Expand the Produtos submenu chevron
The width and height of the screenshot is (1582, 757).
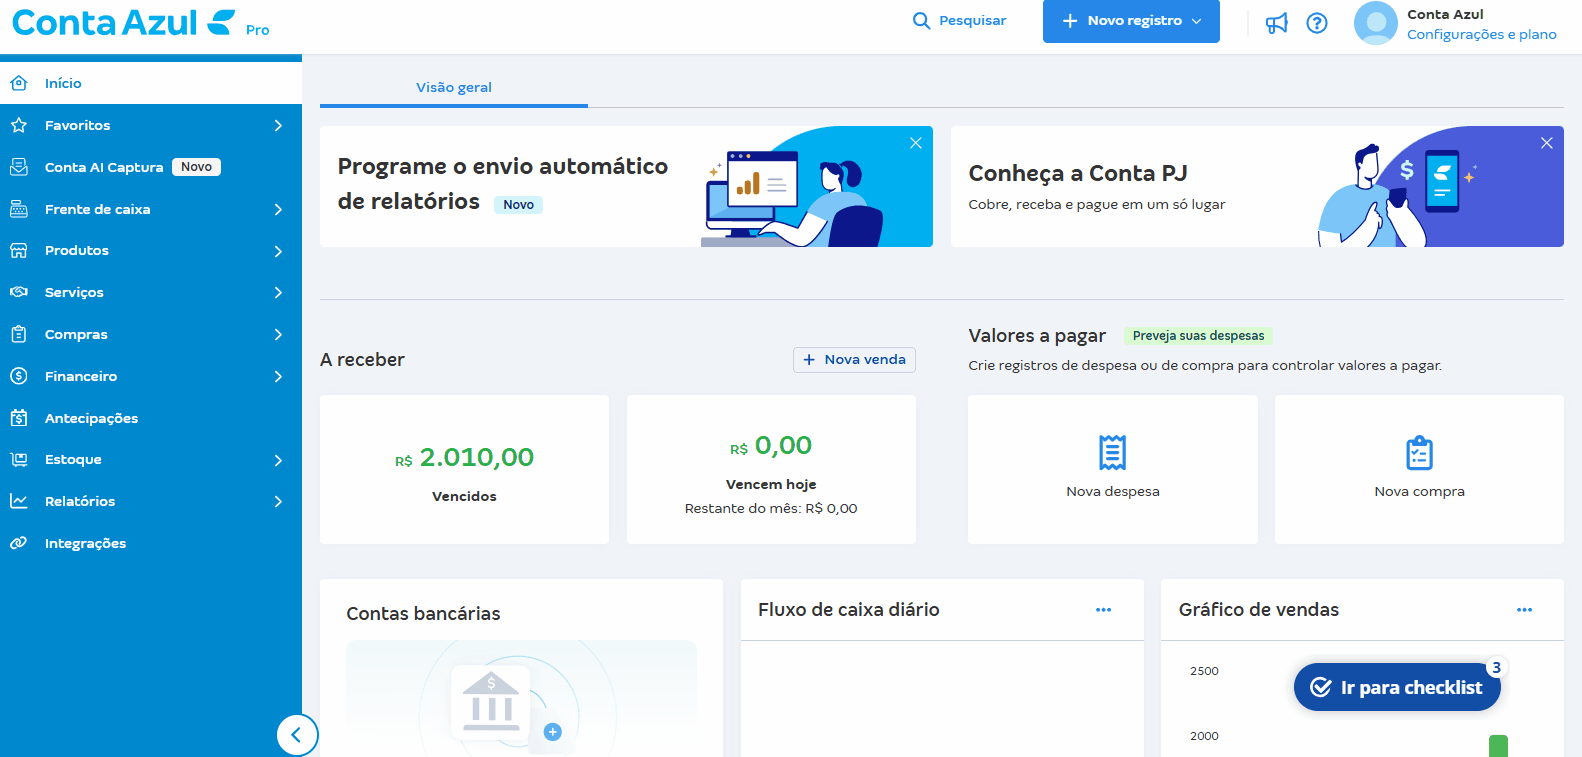278,251
